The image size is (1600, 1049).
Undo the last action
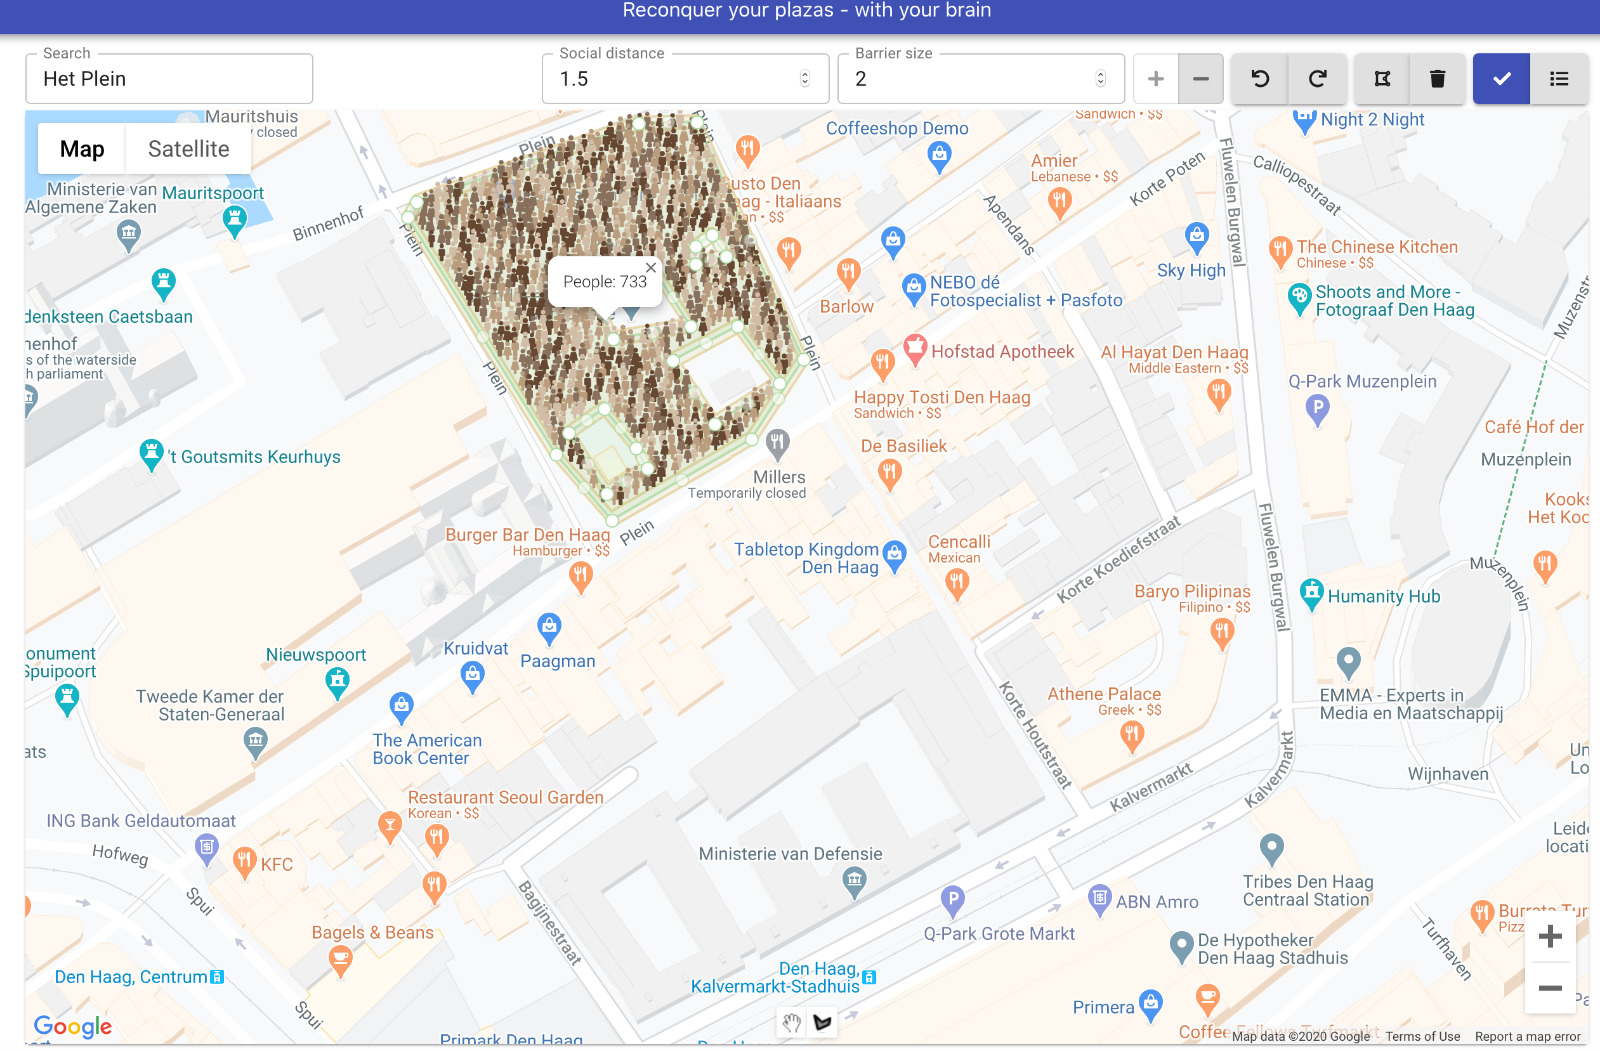point(1259,78)
